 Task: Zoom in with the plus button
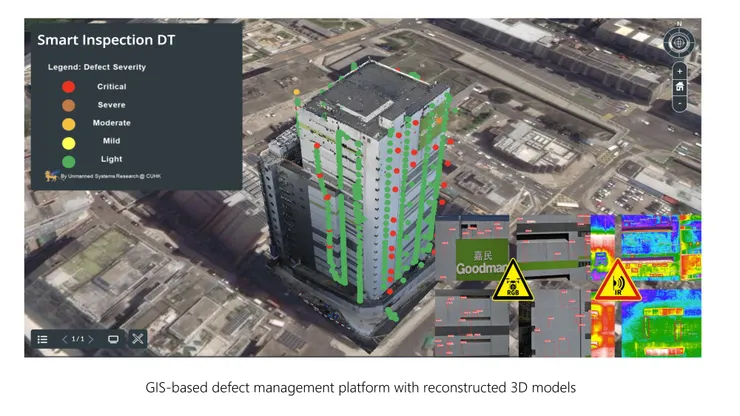[679, 71]
